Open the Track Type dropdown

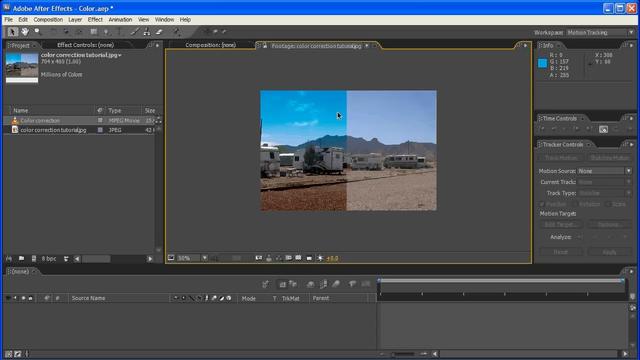click(604, 193)
